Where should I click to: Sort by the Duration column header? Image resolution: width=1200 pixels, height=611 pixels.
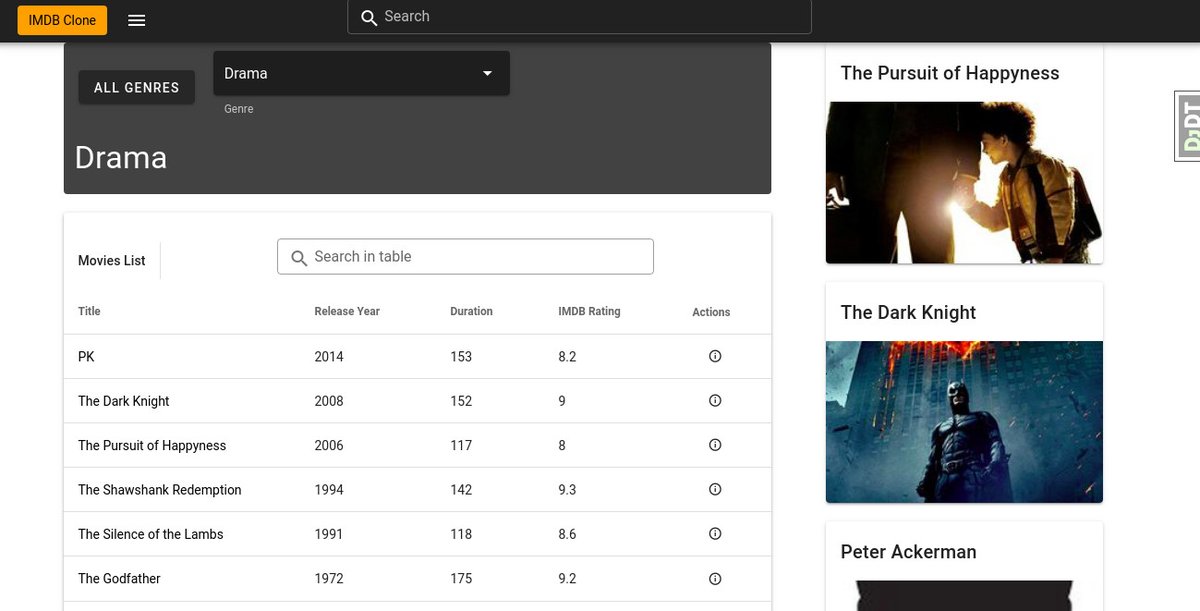pyautogui.click(x=471, y=311)
